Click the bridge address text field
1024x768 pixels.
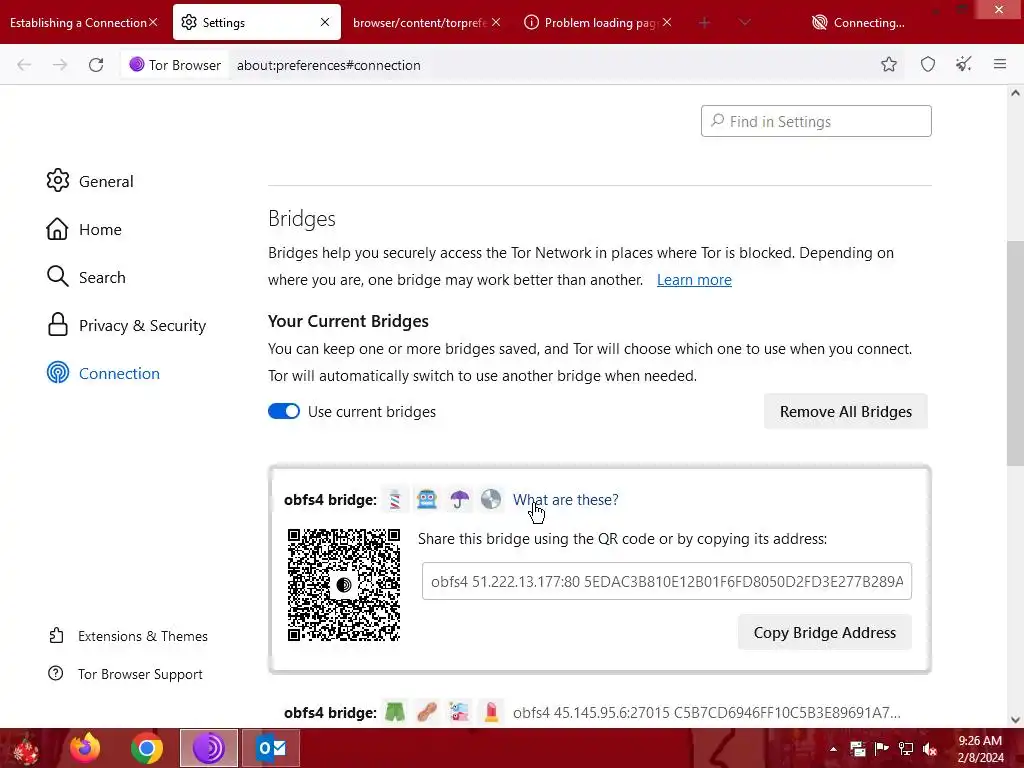pyautogui.click(x=667, y=581)
